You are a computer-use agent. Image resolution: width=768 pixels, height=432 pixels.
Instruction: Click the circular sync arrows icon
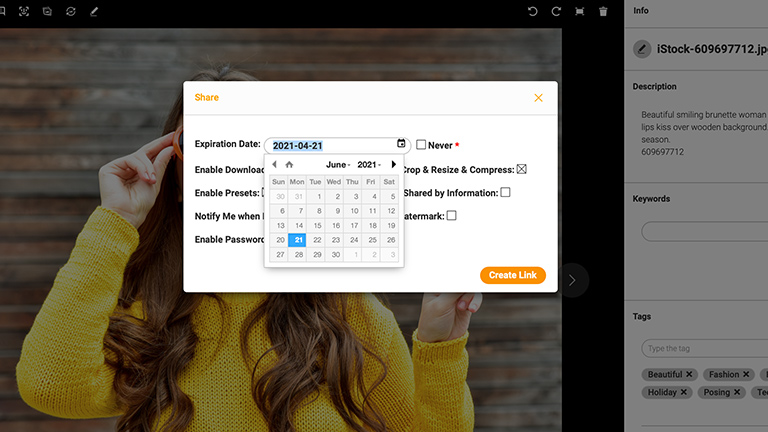tap(71, 11)
